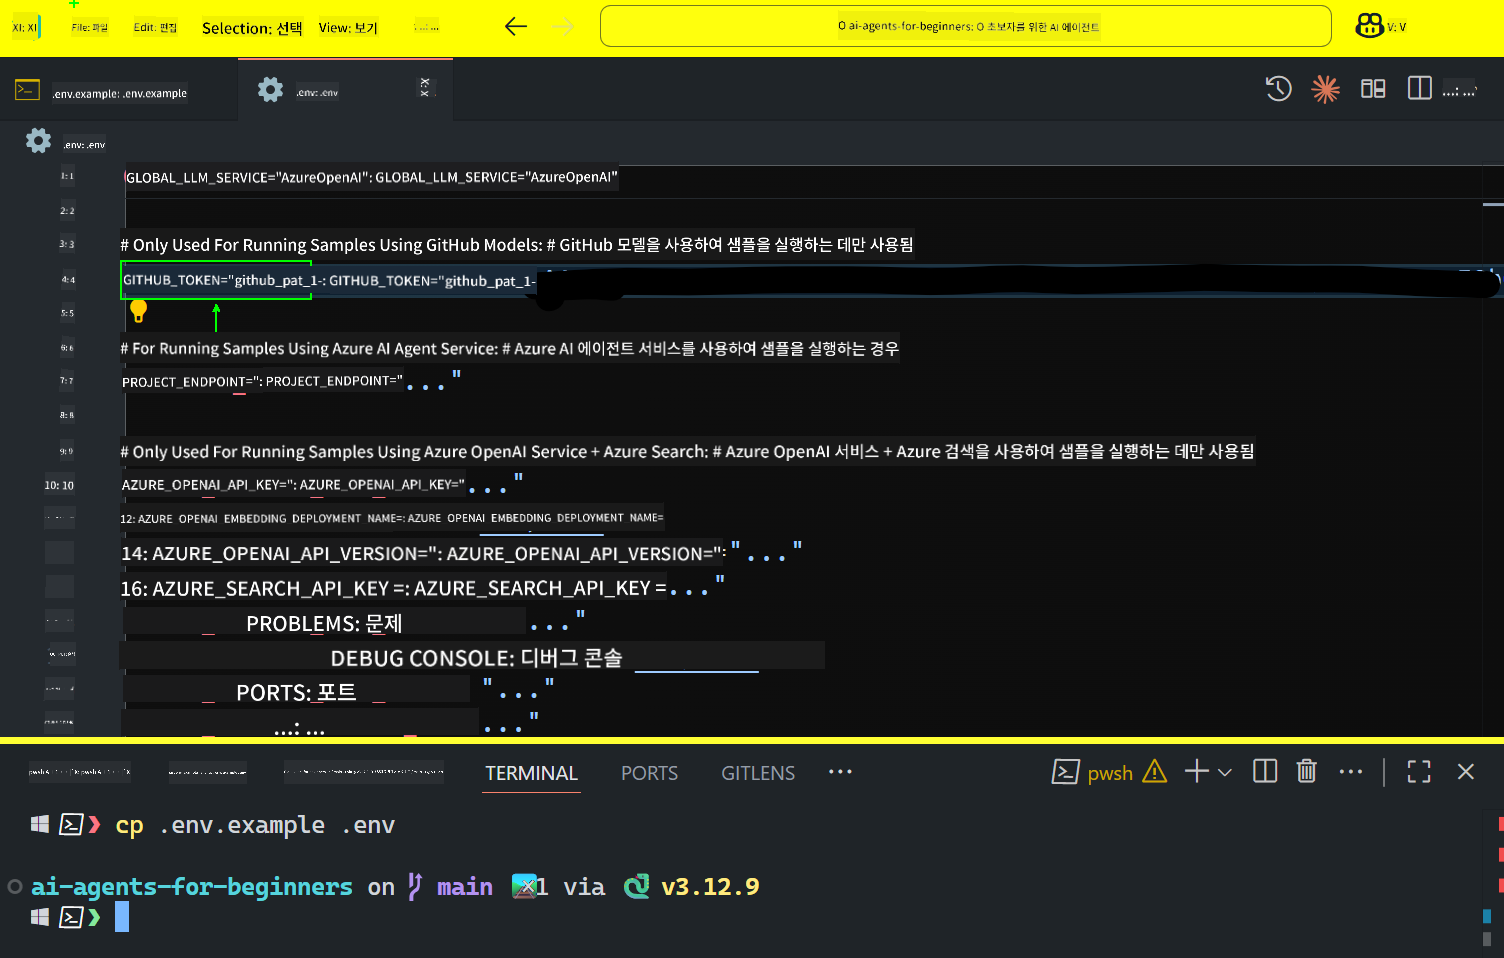Viewport: 1504px width, 958px height.
Task: Open the editor's more actions menu
Action: (x=1459, y=91)
